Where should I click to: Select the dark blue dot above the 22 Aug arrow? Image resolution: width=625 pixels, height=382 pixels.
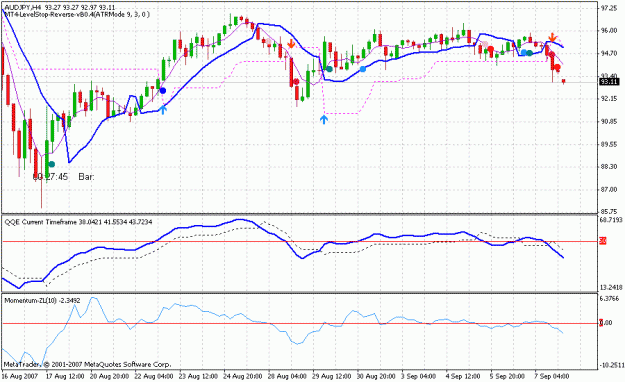(x=163, y=91)
